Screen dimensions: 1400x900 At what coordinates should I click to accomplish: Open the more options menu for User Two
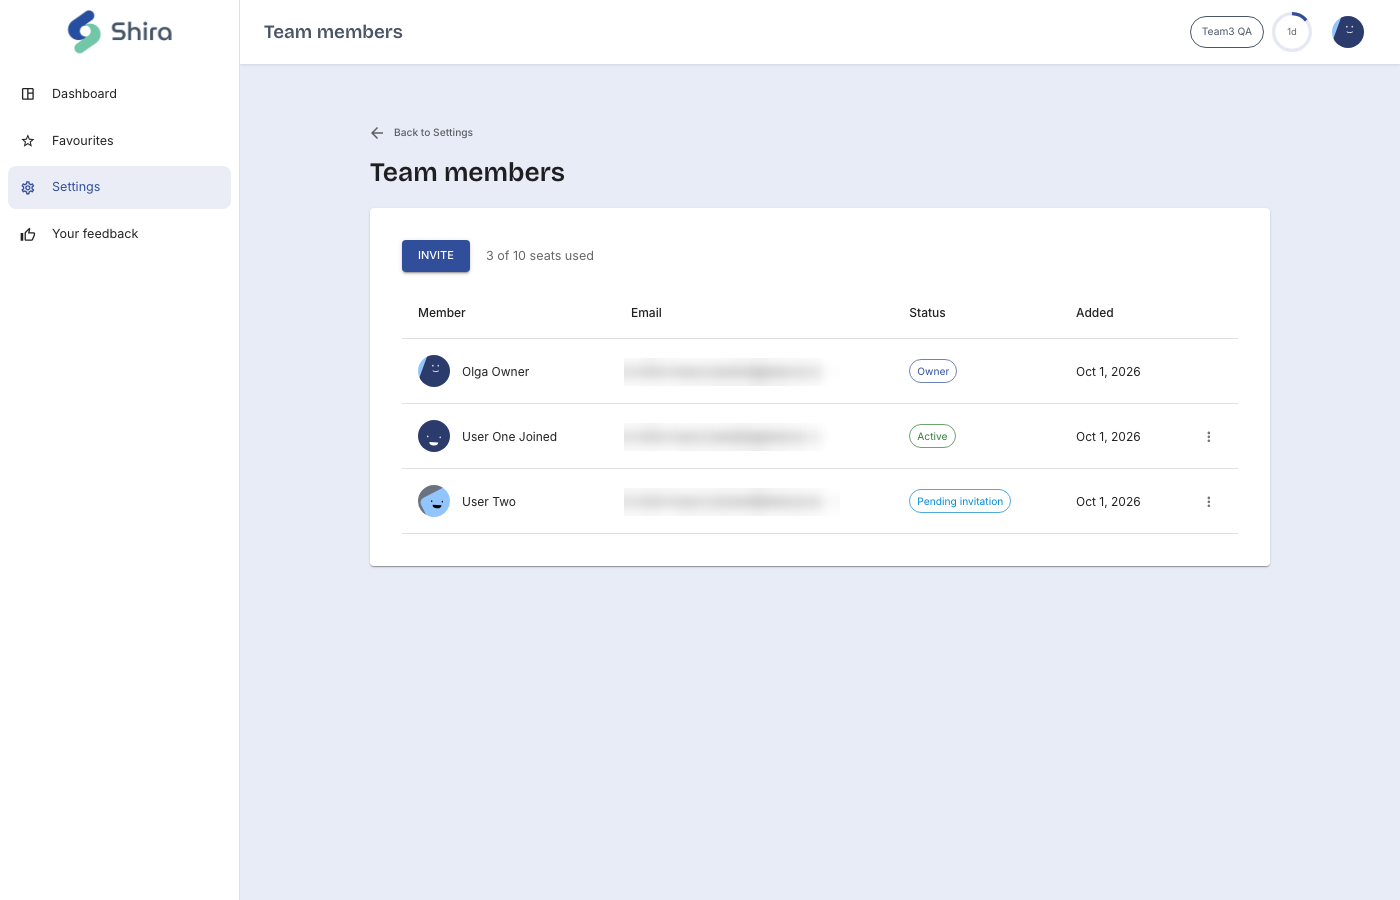pyautogui.click(x=1209, y=502)
